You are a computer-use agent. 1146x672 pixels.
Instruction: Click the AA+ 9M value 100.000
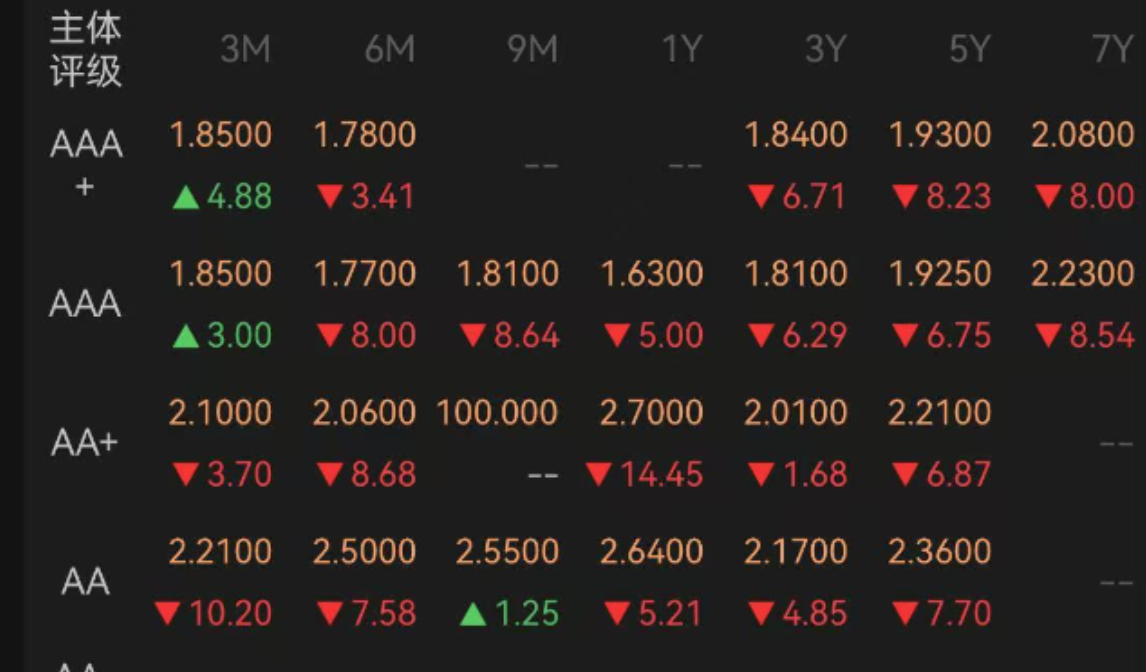497,412
